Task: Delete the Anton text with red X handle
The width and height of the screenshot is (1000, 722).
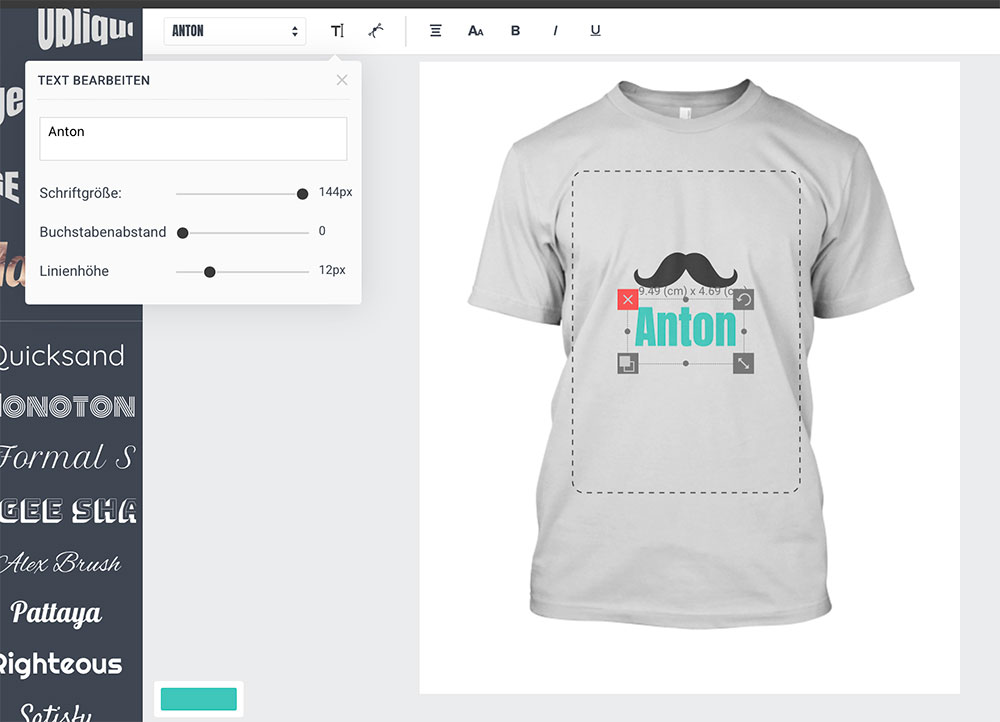Action: click(628, 299)
